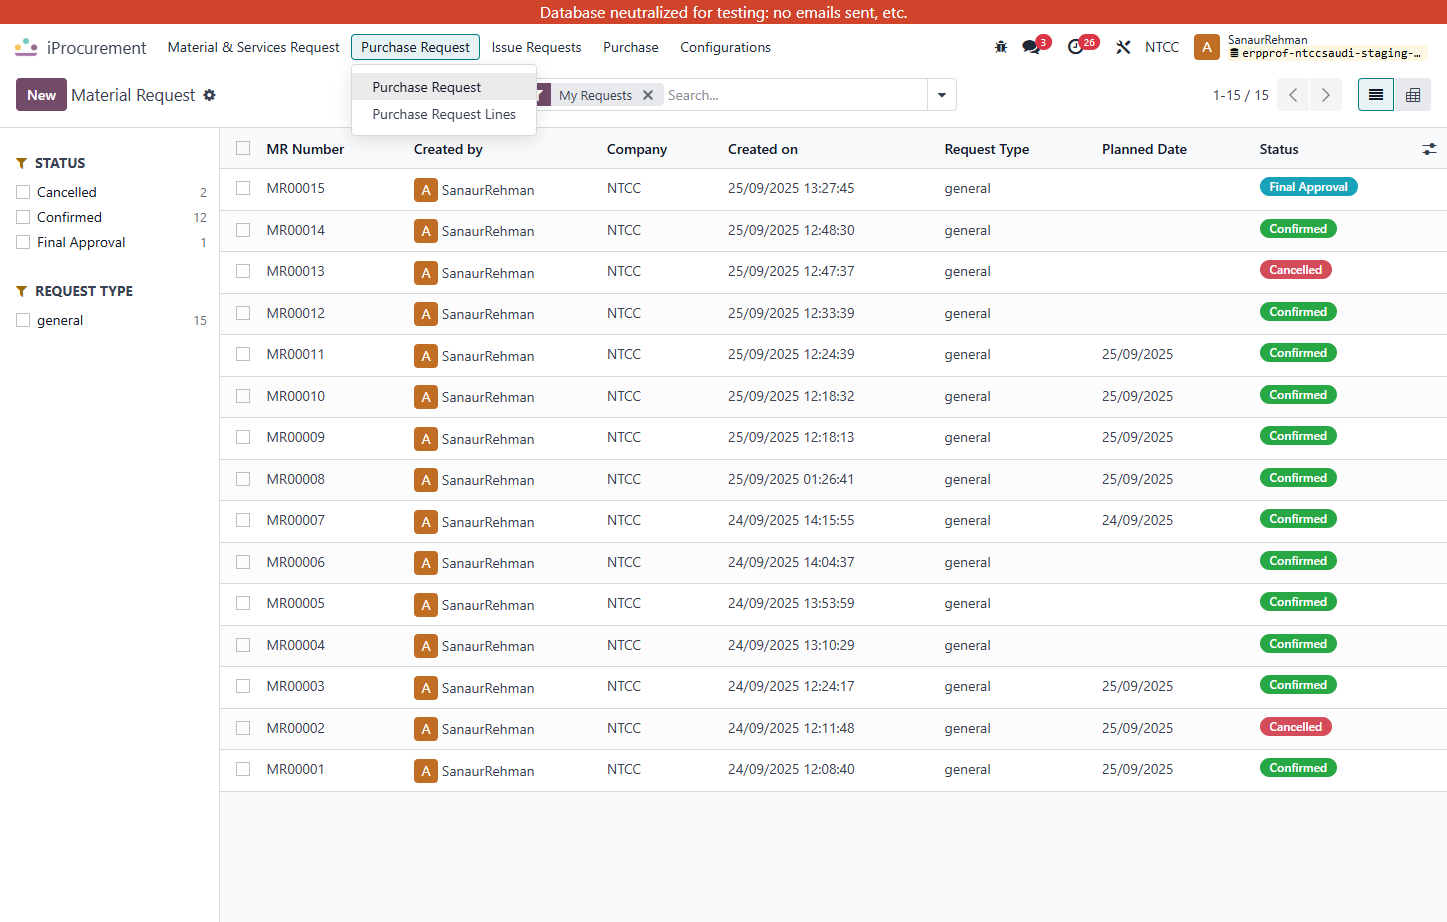Click the 1-15 / 15 pager counter
1447x922 pixels.
1240,95
